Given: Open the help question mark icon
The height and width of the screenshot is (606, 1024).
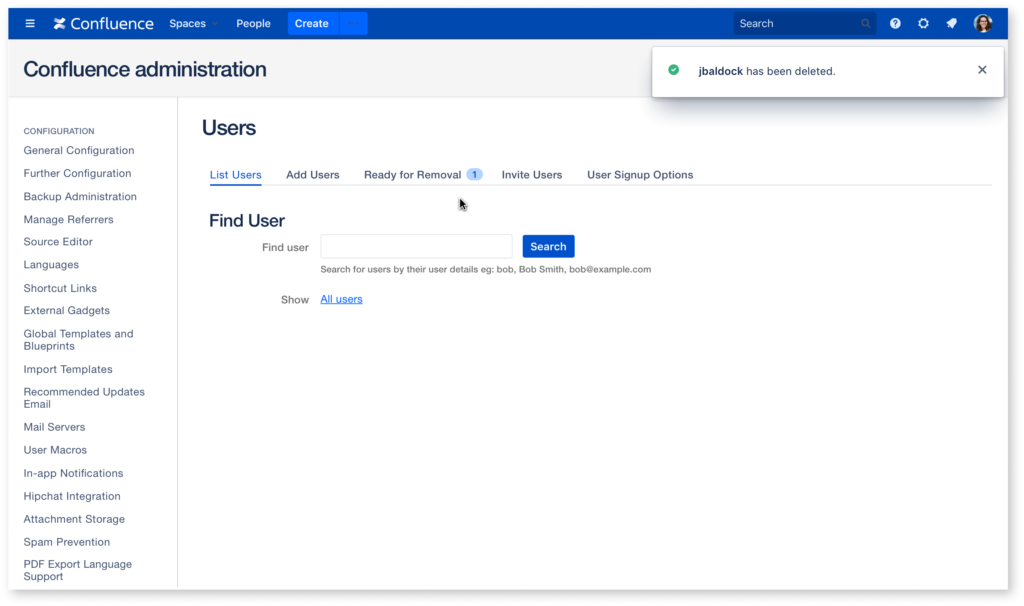Looking at the screenshot, I should tap(895, 24).
